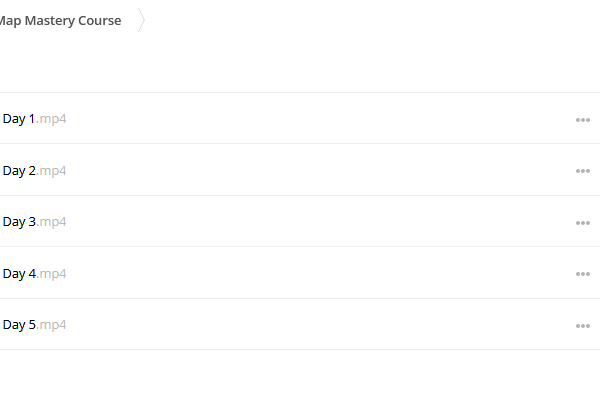Click the Day 4.mp4 file name

click(34, 274)
